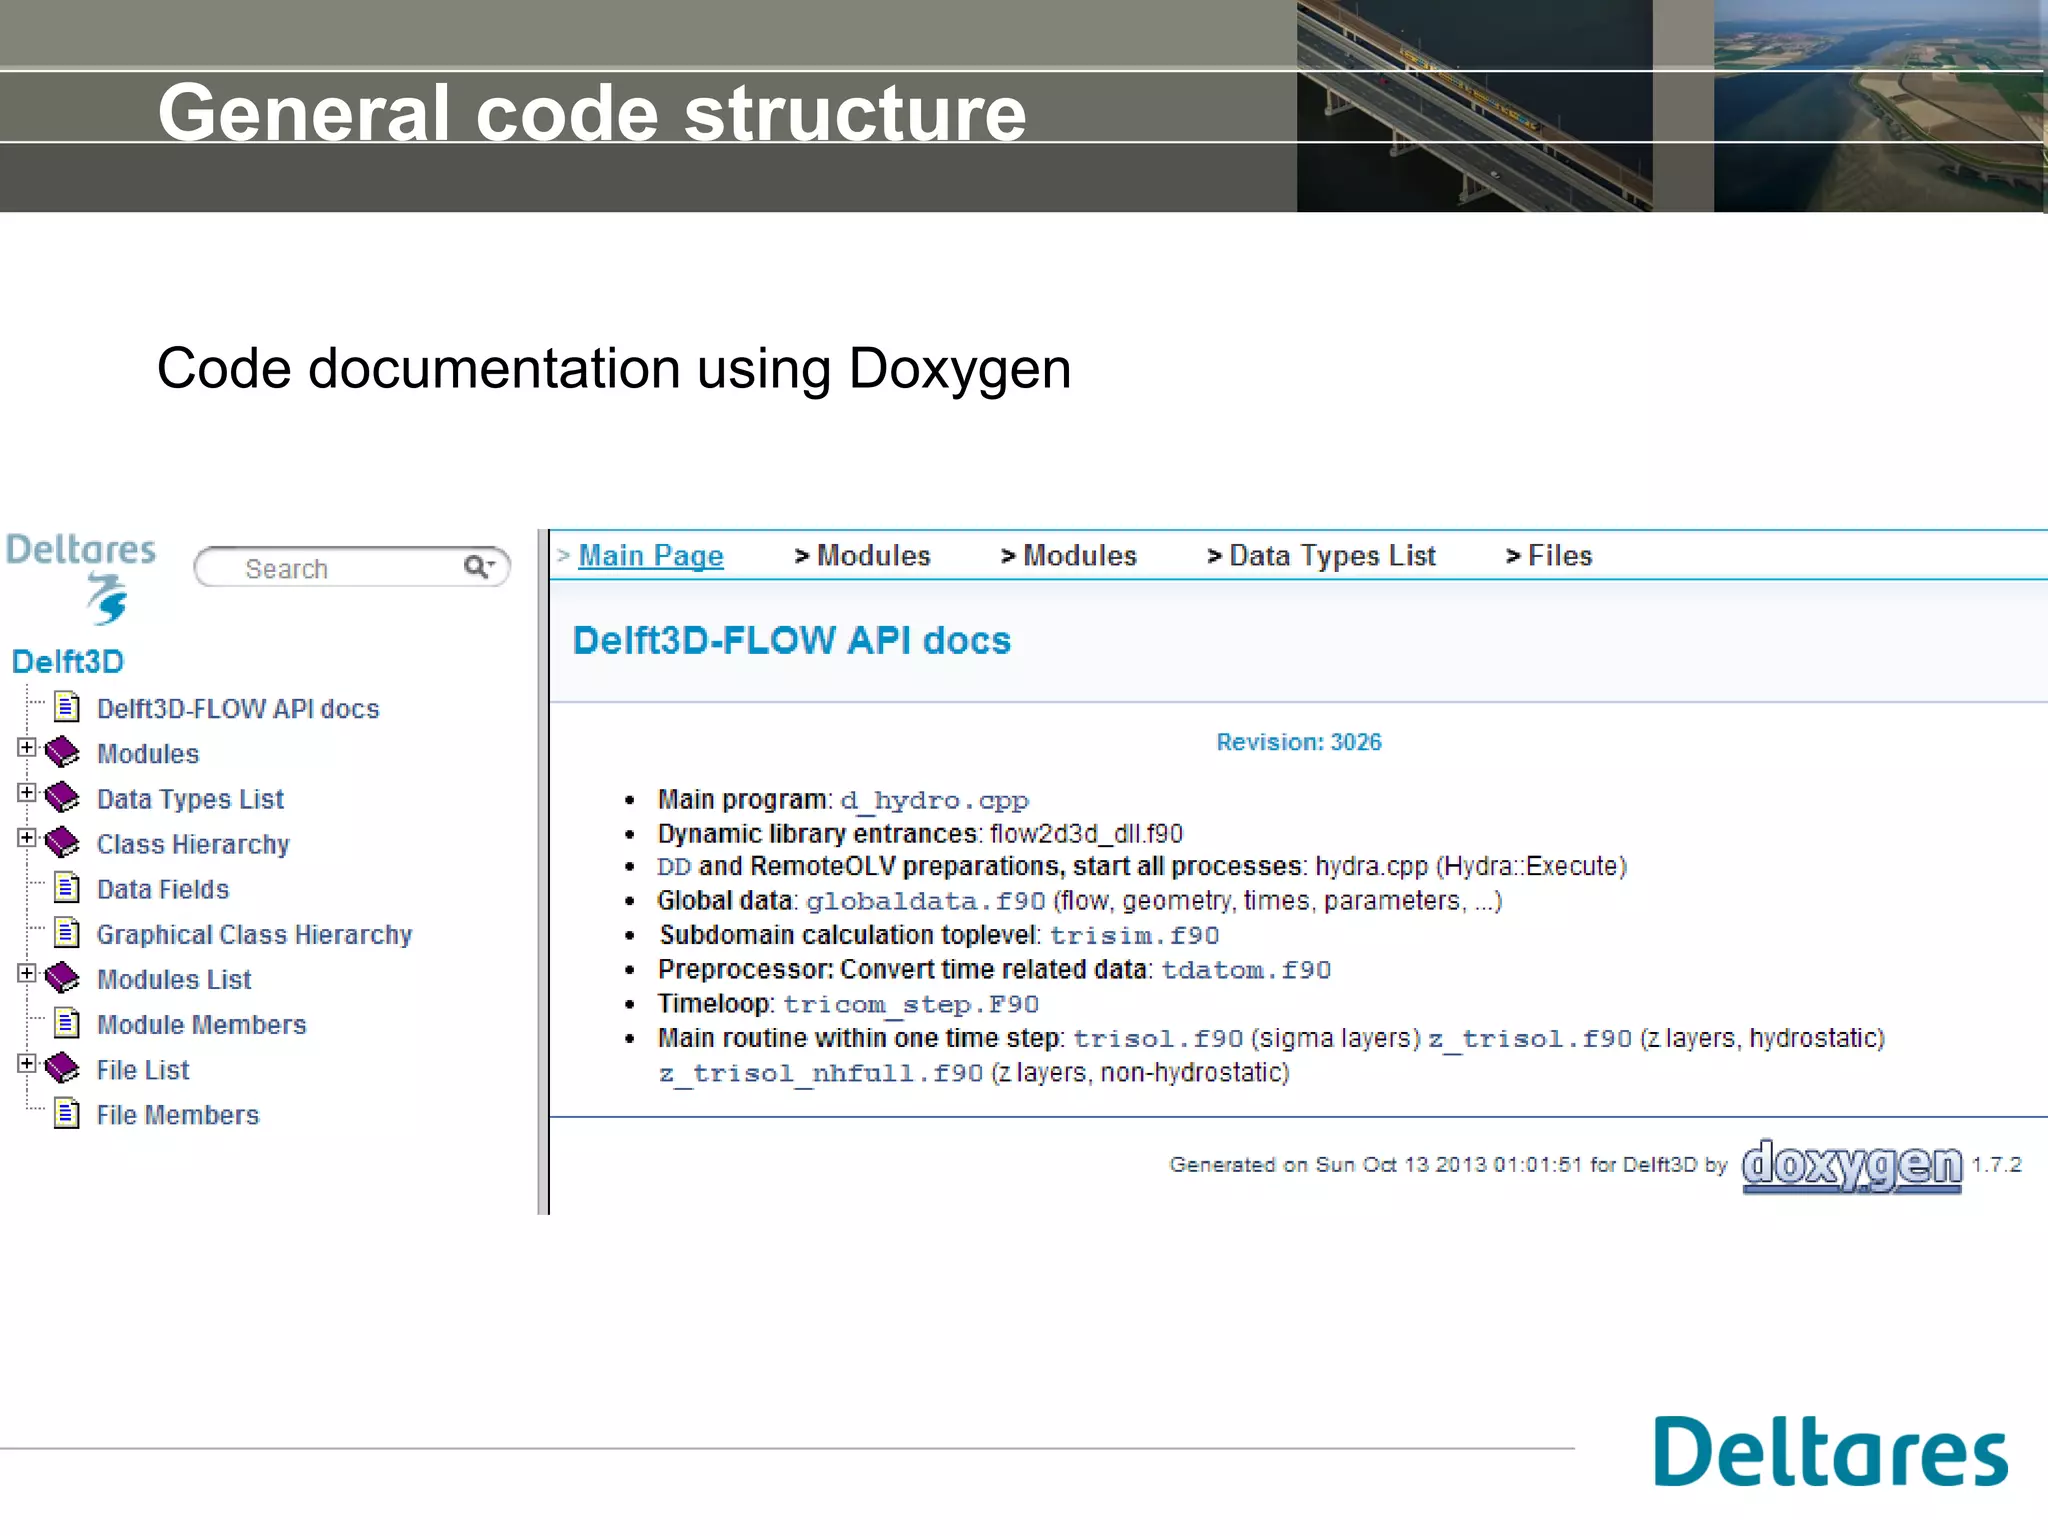Click the flow2d3d_dll.f90 text
2048x1536 pixels.
tap(1086, 833)
